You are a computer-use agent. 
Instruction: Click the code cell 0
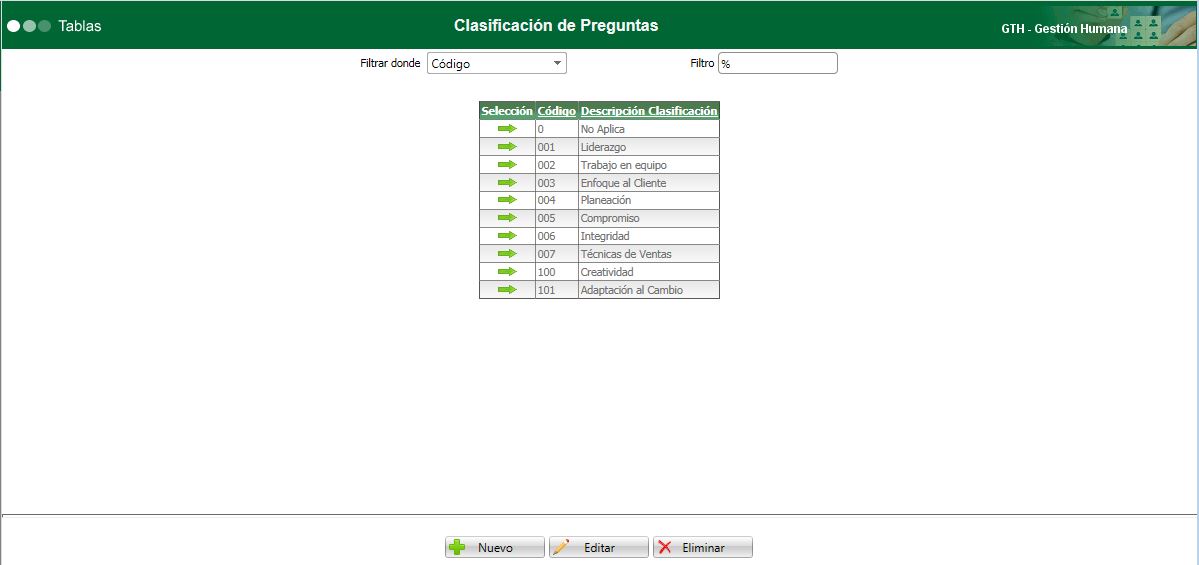[557, 129]
